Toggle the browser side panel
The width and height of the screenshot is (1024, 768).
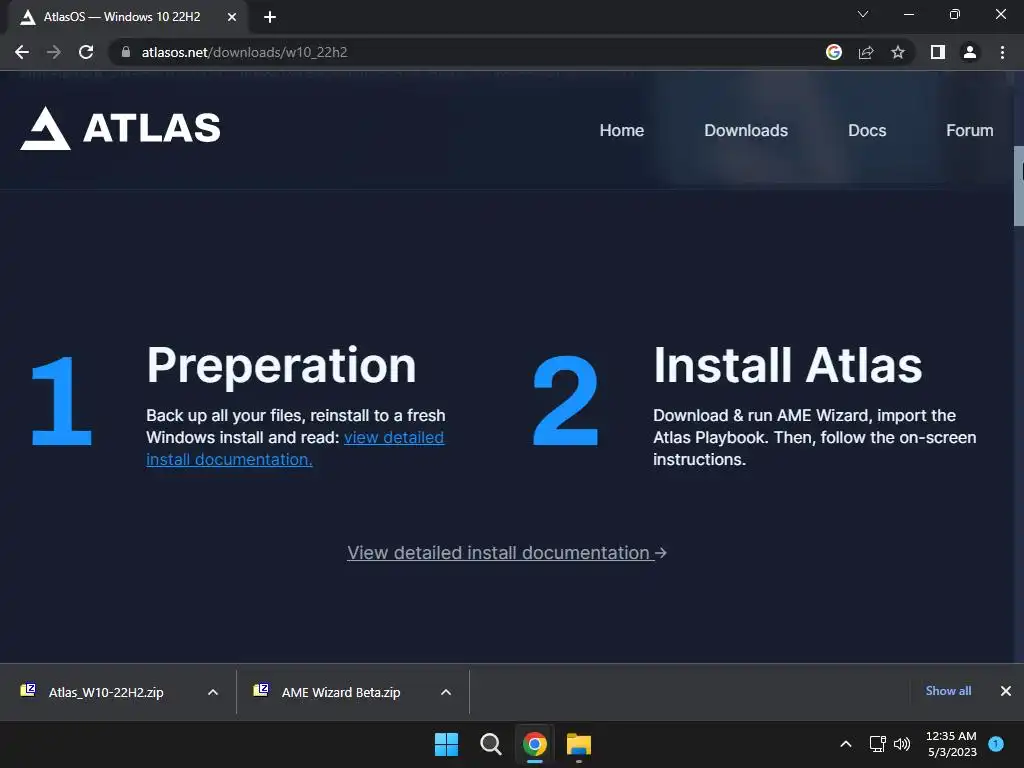tap(938, 52)
